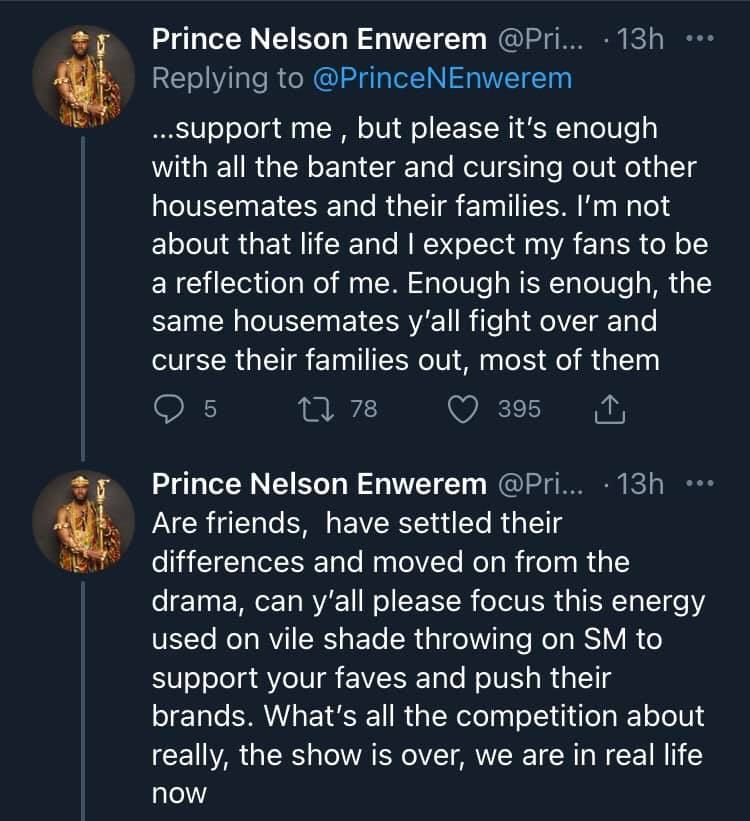Click the retweet count number 78
The image size is (750, 821).
coord(363,408)
